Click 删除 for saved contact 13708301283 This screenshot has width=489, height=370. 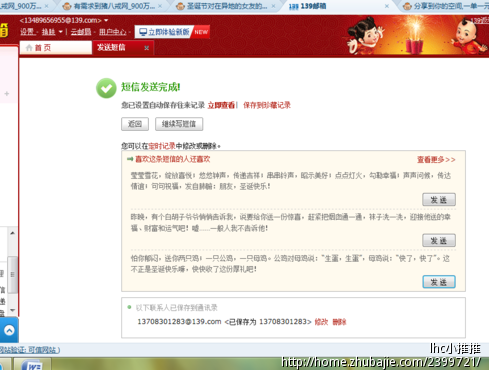tap(339, 322)
